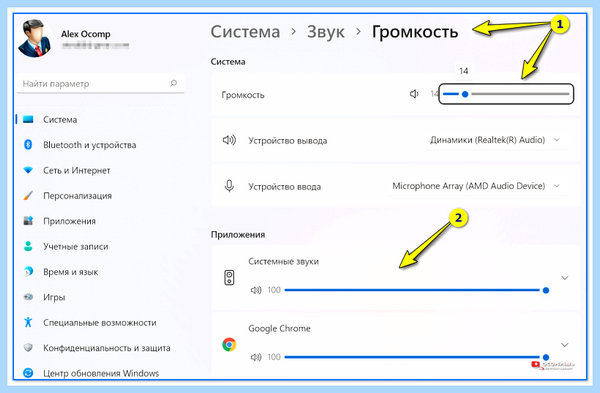Click the Устройство ввода microphone icon

[x=229, y=186]
